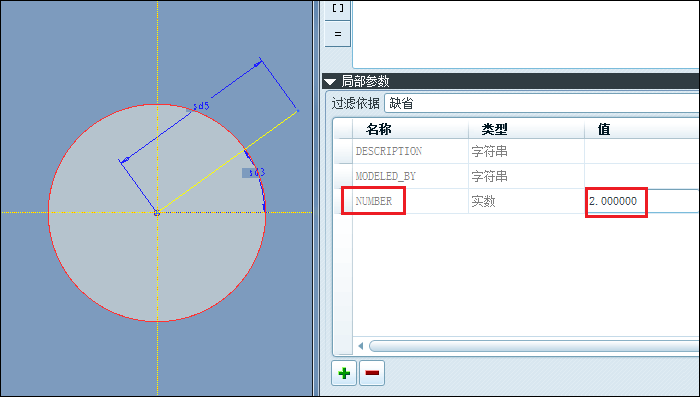
Task: Insert brackets with the [ ] button
Action: click(338, 8)
